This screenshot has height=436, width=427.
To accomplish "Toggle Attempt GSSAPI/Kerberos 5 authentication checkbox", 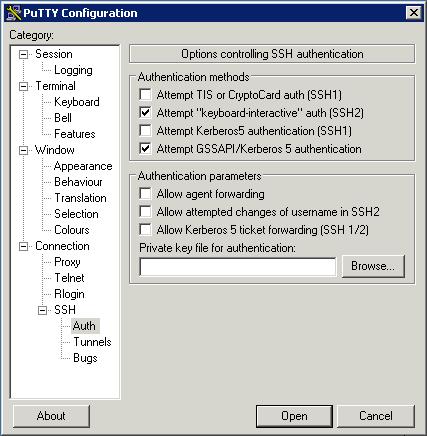I will coord(145,148).
